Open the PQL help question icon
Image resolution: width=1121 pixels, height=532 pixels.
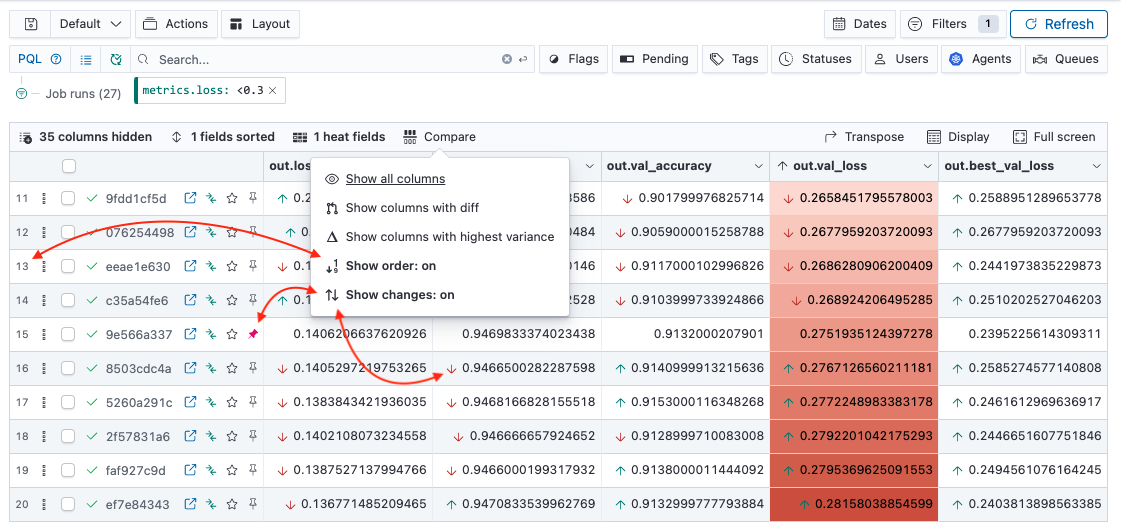click(56, 59)
